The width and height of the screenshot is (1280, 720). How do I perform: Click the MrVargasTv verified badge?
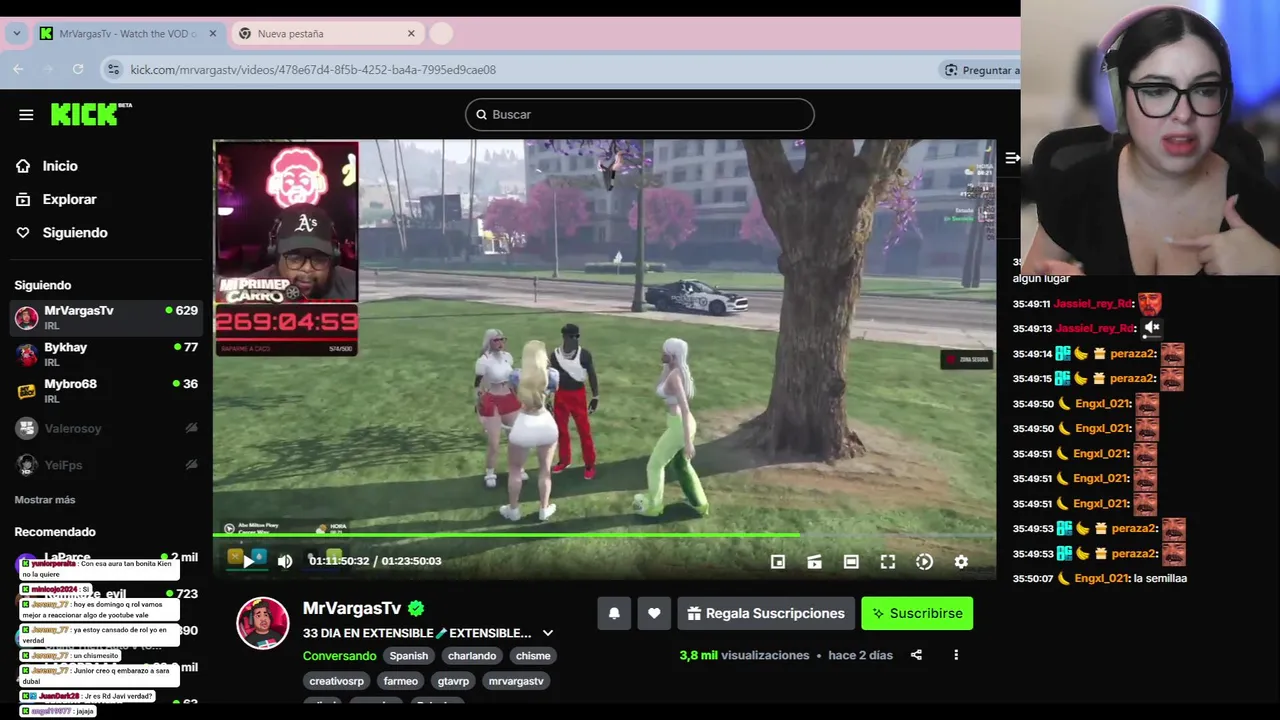click(416, 608)
